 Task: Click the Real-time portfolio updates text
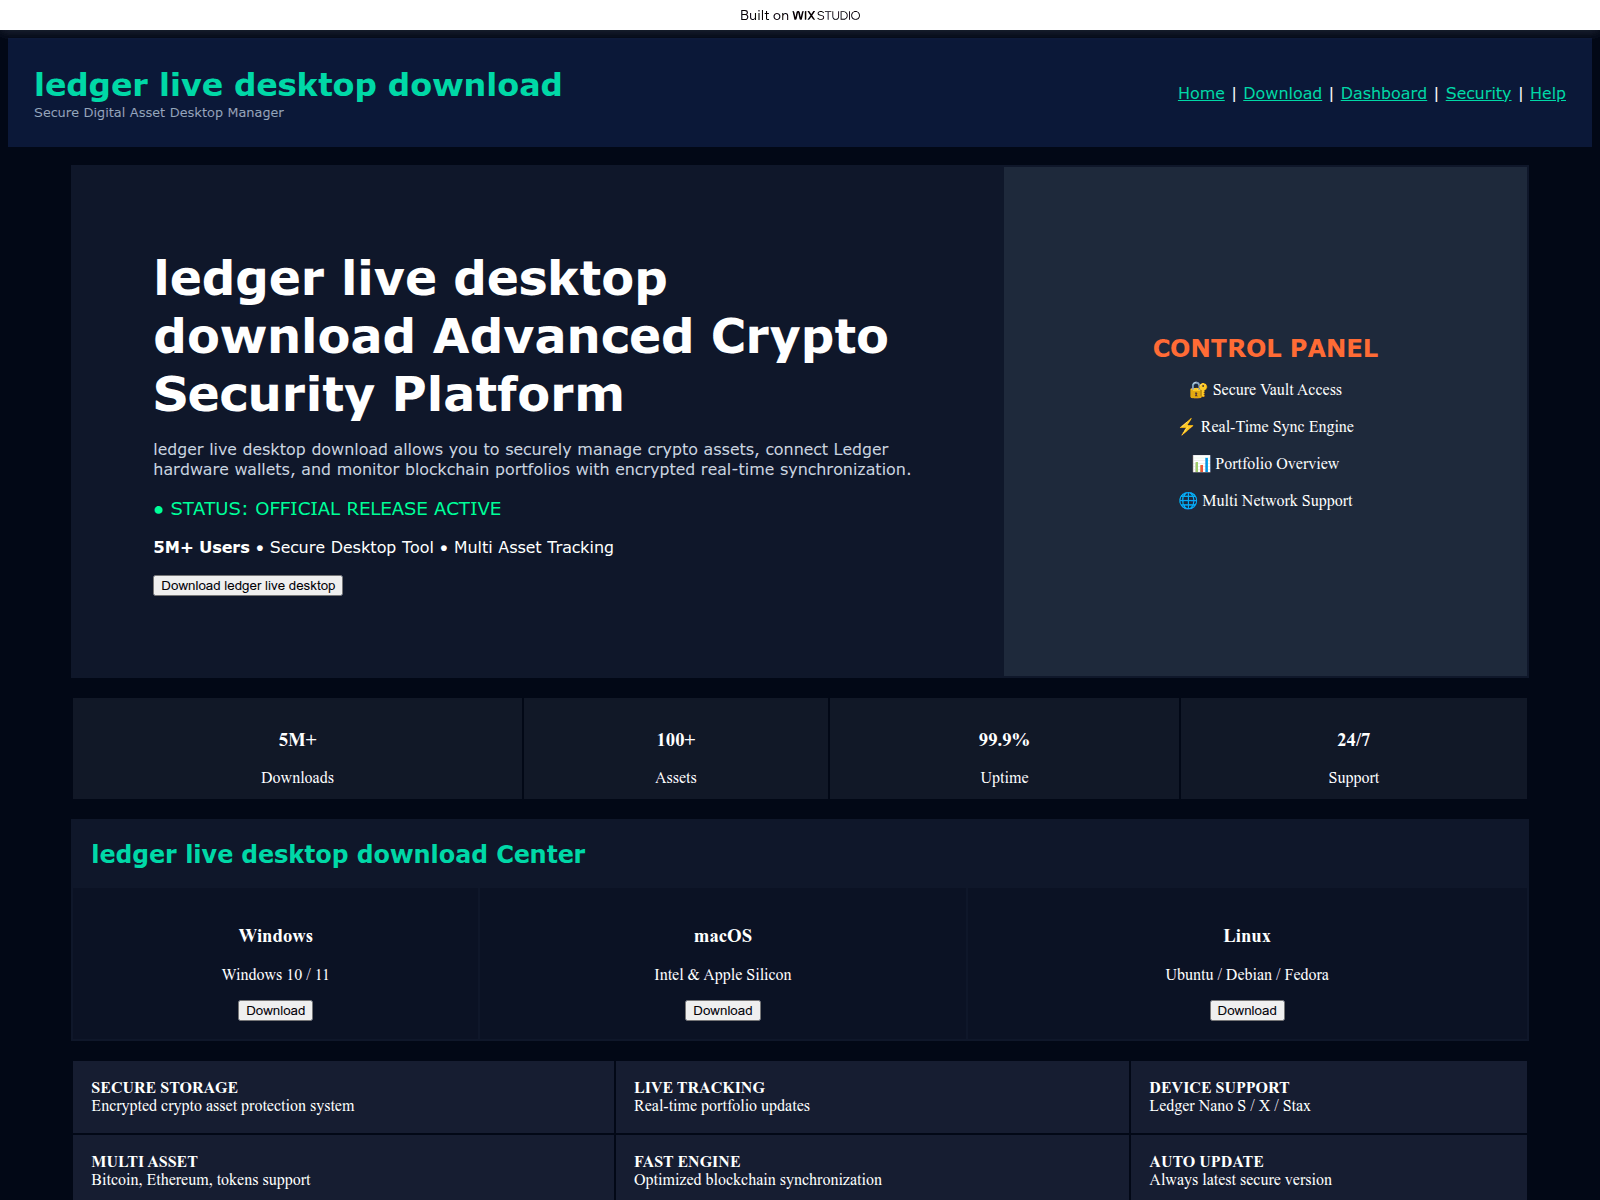coord(722,1106)
